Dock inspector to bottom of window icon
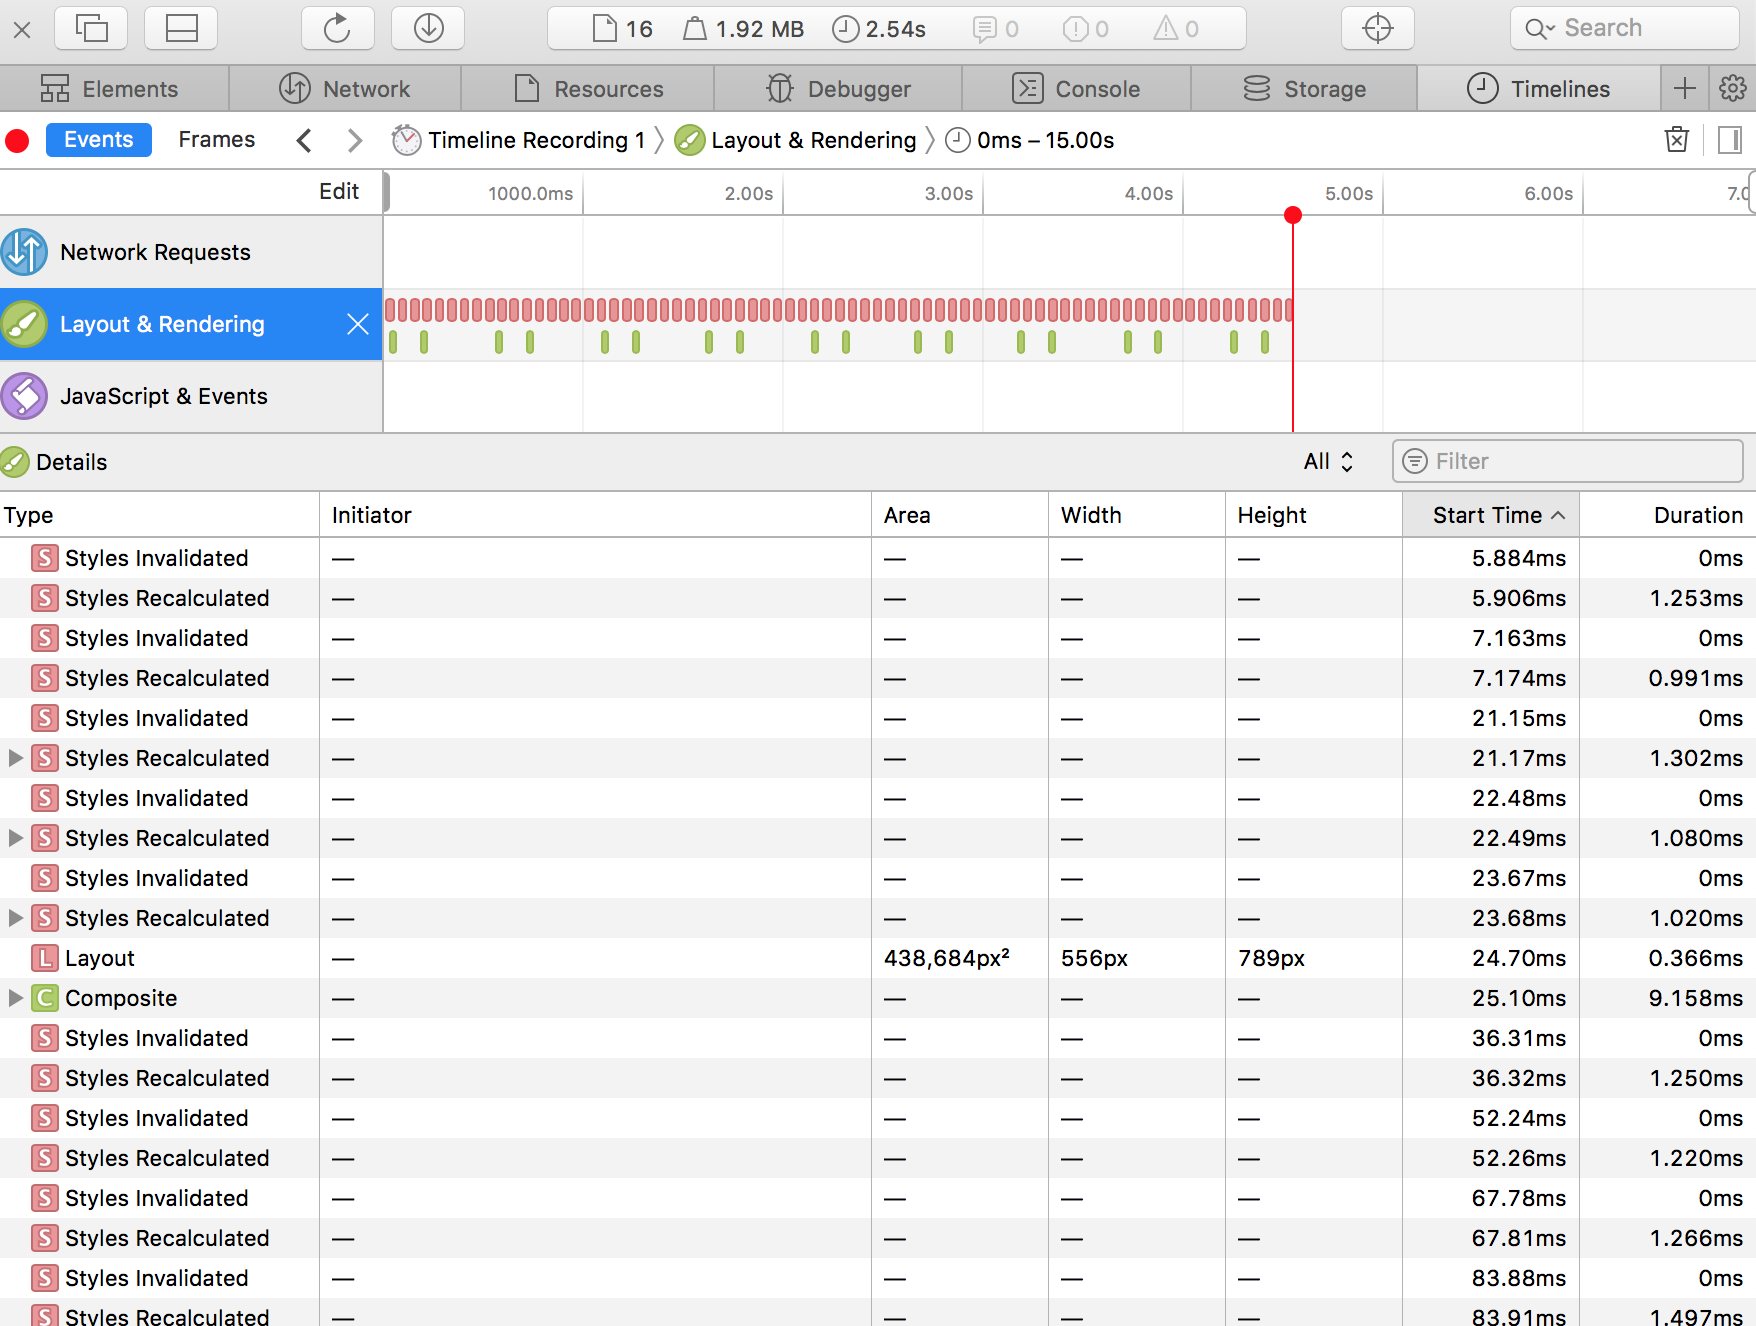Screen dimensions: 1756x1326 (x=181, y=28)
